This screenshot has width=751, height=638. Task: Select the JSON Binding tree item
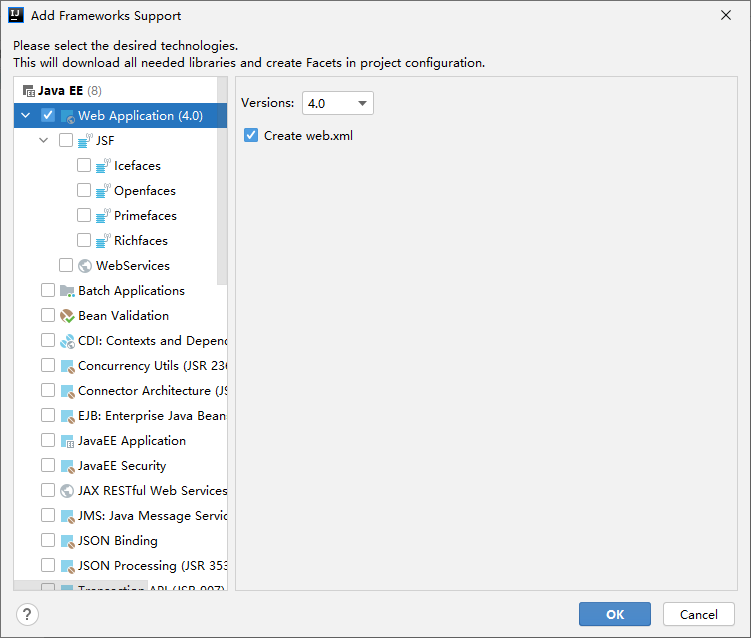pos(117,541)
